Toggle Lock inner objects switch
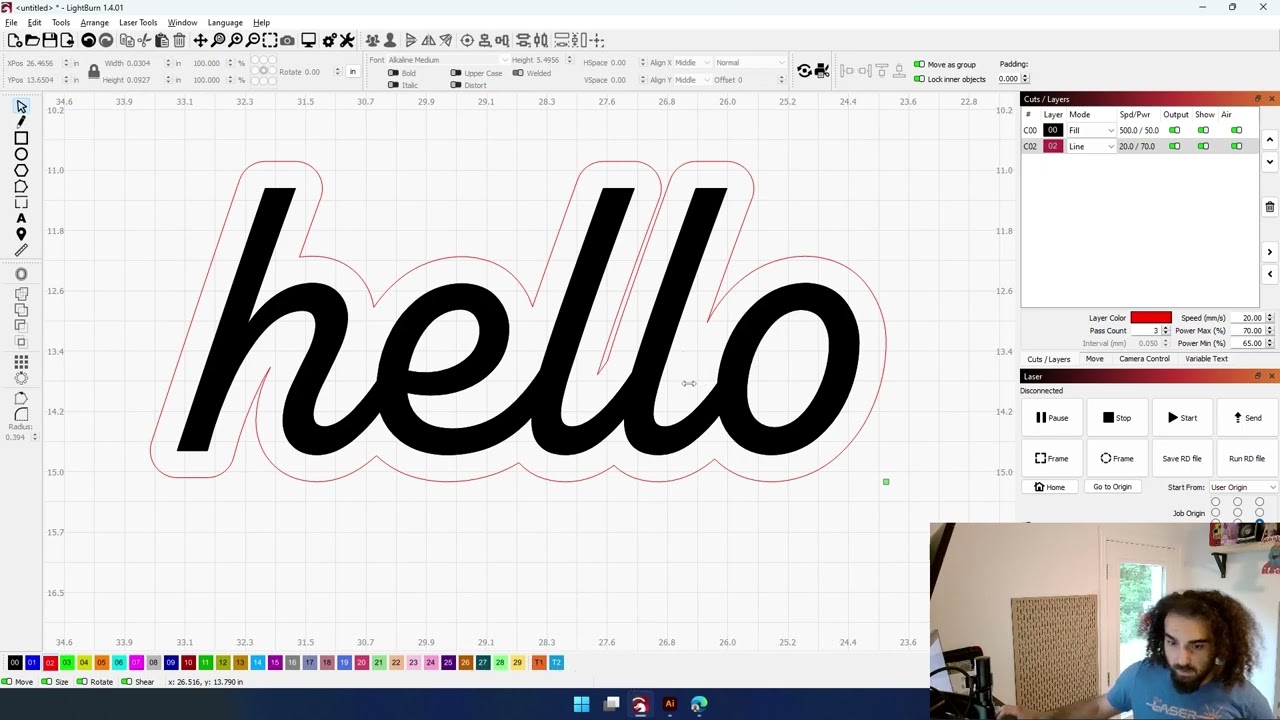 [x=919, y=79]
